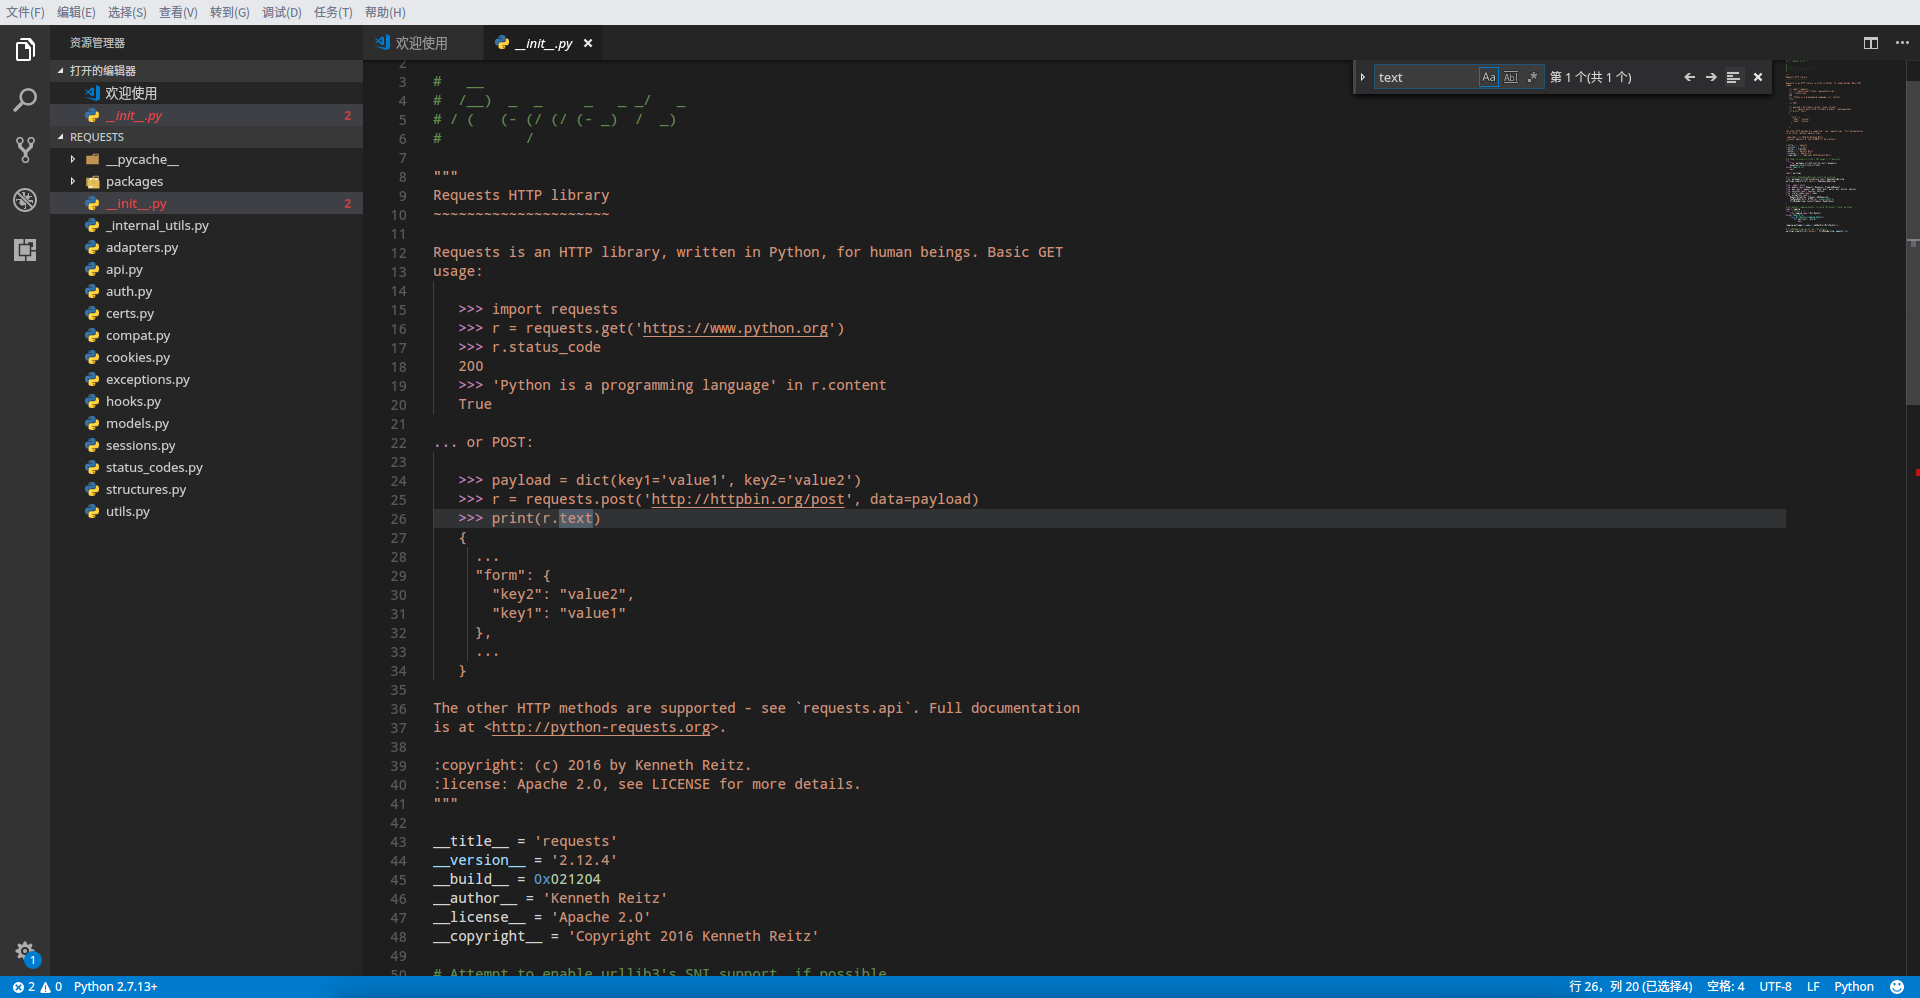Open auth.py file
Image resolution: width=1920 pixels, height=998 pixels.
pos(206,291)
